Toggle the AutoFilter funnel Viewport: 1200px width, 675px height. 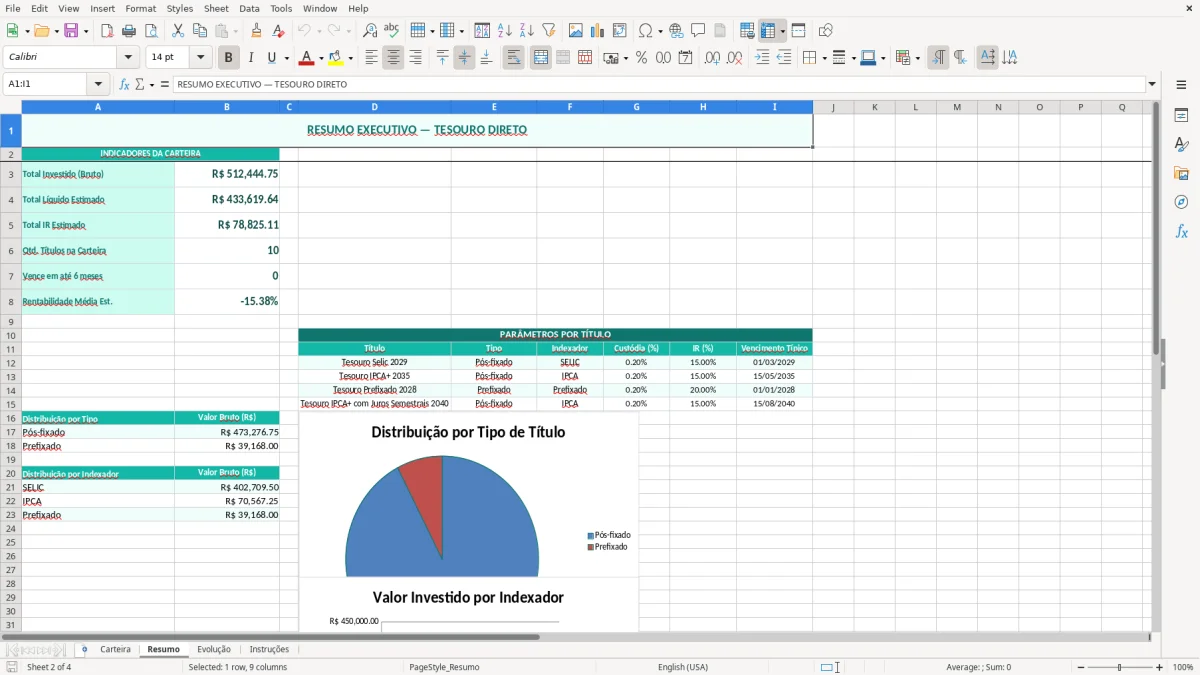click(x=548, y=31)
